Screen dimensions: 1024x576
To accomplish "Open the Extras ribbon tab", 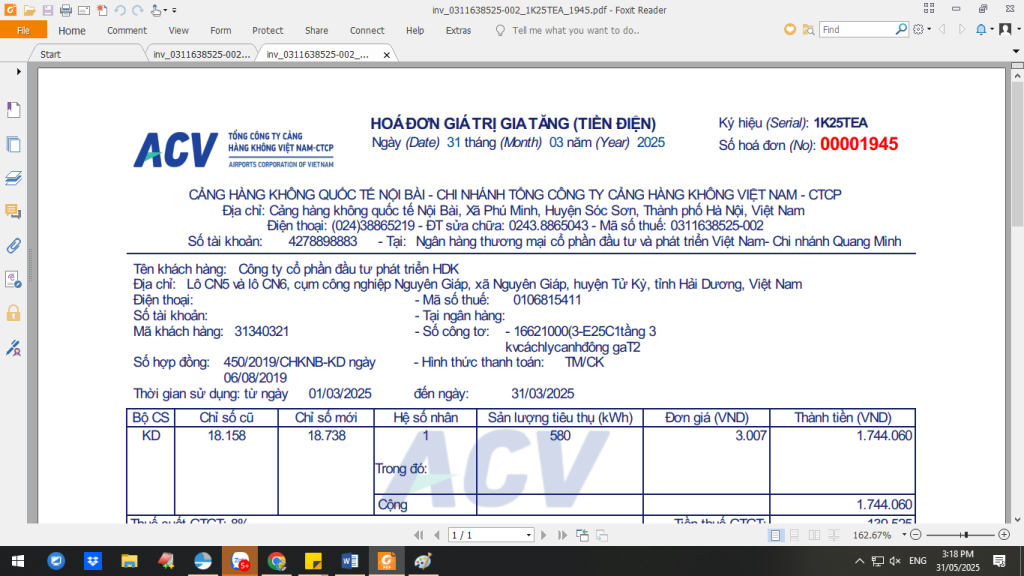I will point(458,30).
